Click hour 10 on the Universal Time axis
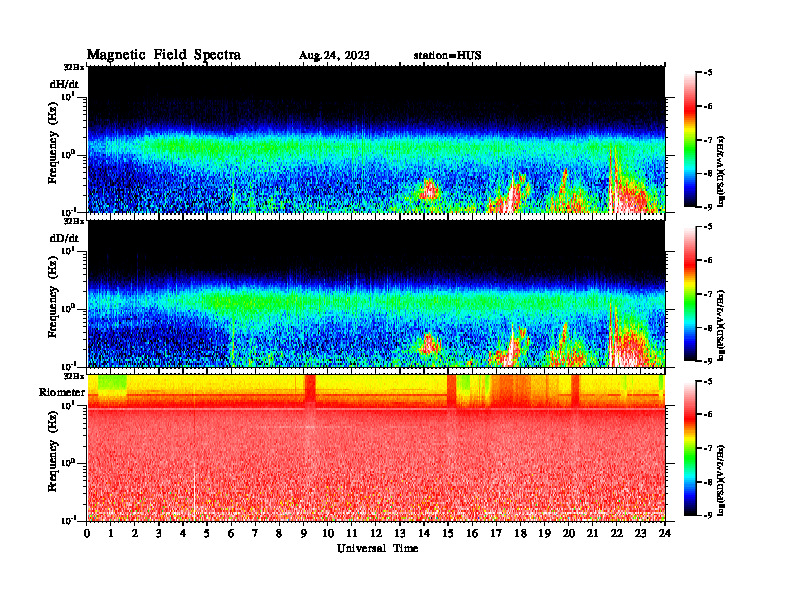The width and height of the screenshot is (792, 612). click(x=328, y=533)
